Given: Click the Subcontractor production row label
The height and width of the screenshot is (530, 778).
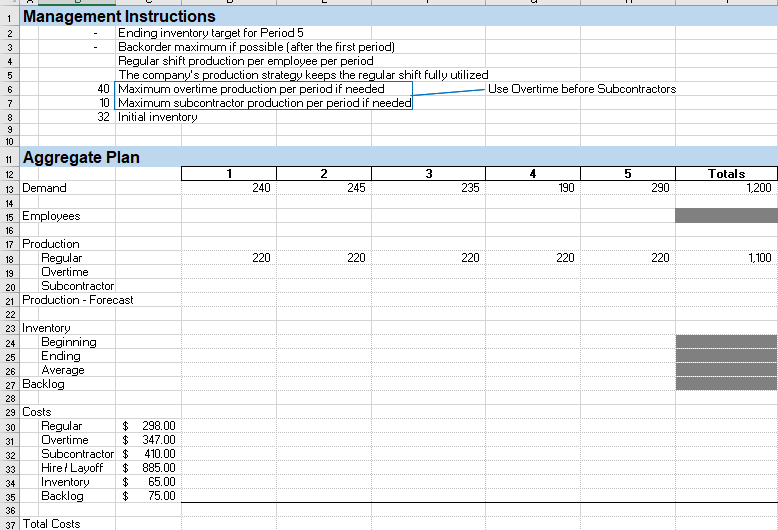Looking at the screenshot, I should tap(77, 286).
